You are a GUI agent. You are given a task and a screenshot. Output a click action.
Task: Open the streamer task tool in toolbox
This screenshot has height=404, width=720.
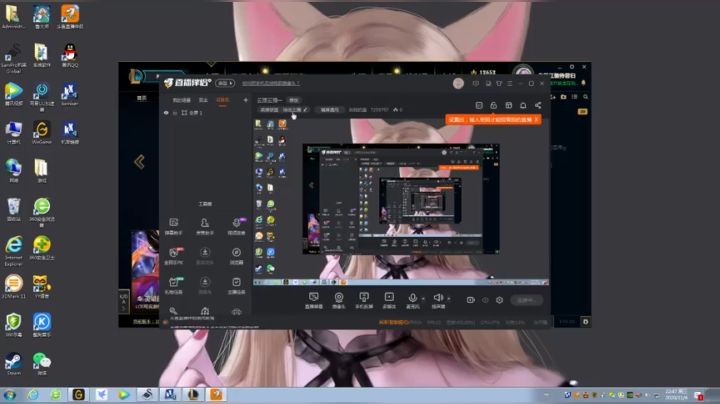pyautogui.click(x=236, y=285)
